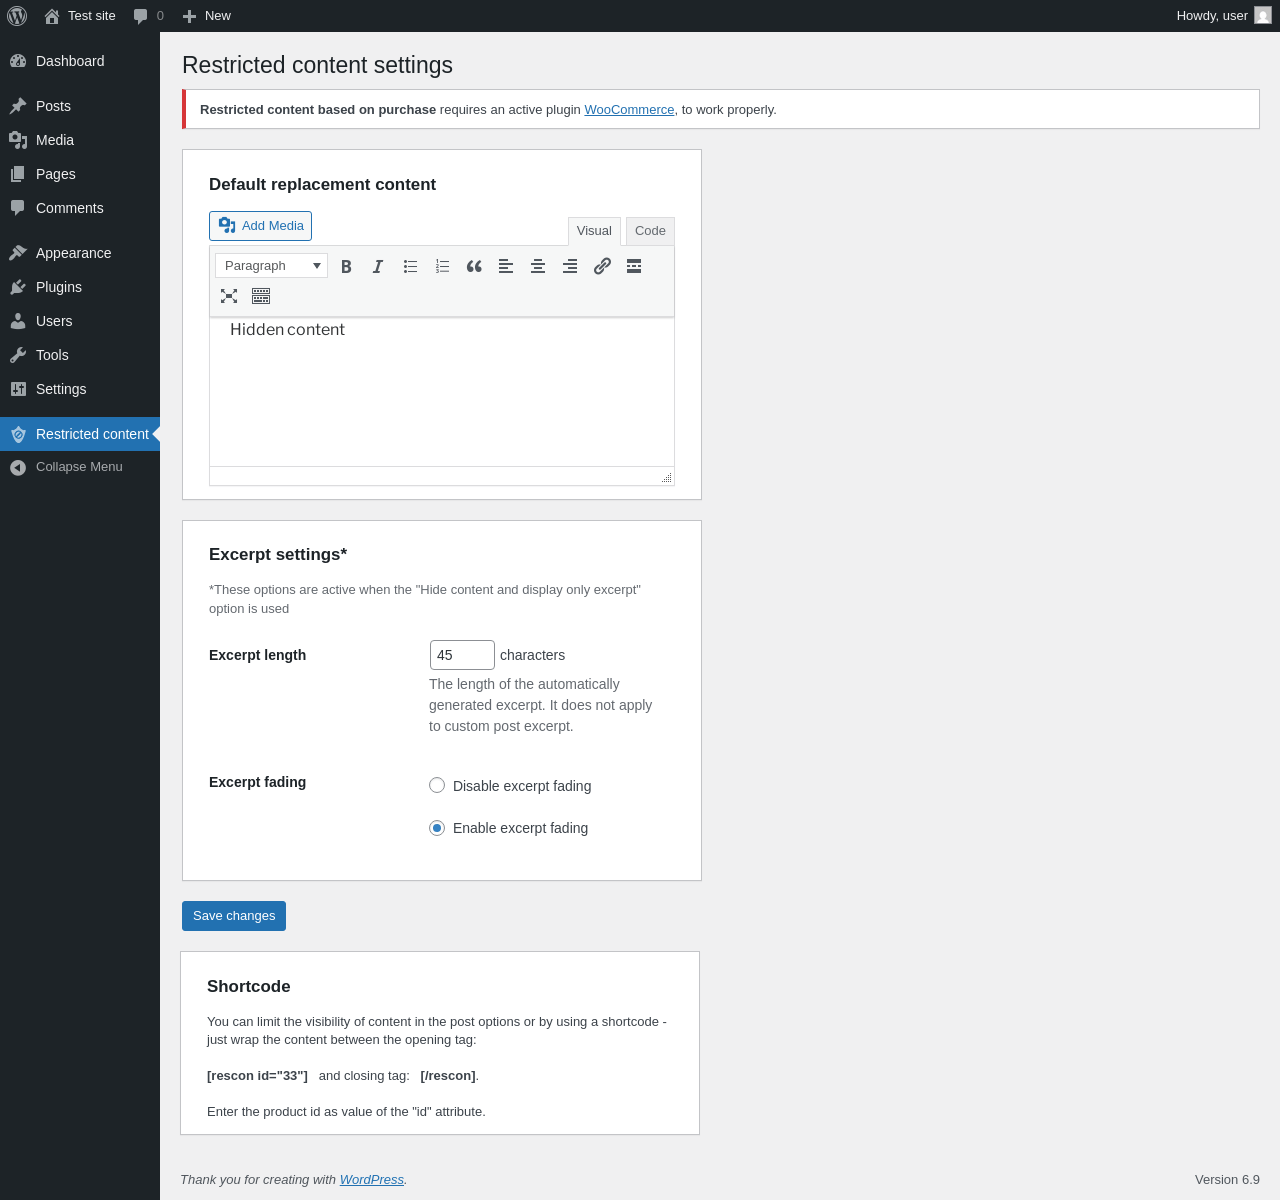Click the Appearance paintbrush icon
Screen dimensions: 1280x1200
tap(18, 253)
